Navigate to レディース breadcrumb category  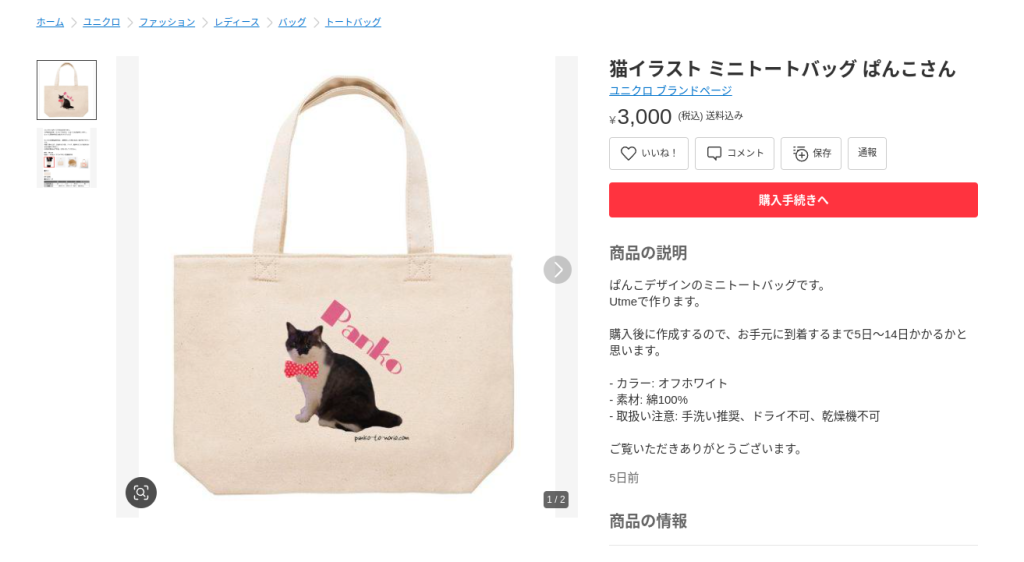tap(236, 22)
